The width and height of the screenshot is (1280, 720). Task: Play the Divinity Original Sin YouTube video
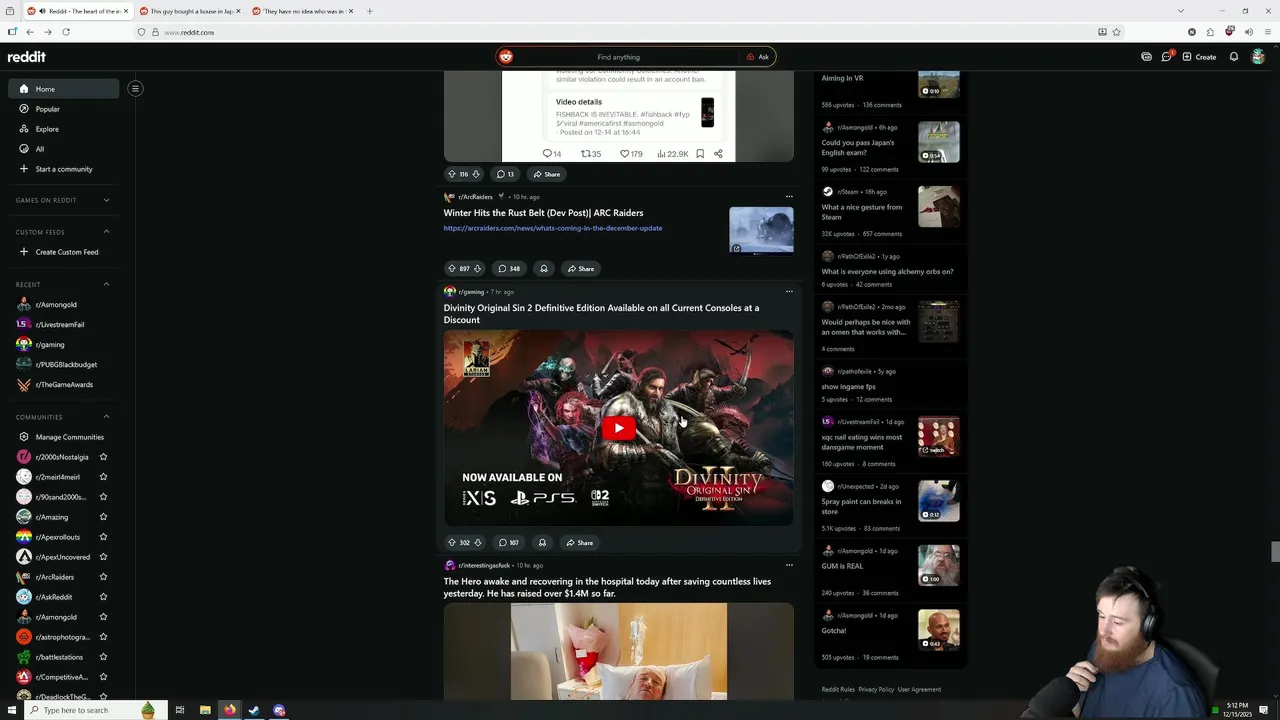click(619, 428)
